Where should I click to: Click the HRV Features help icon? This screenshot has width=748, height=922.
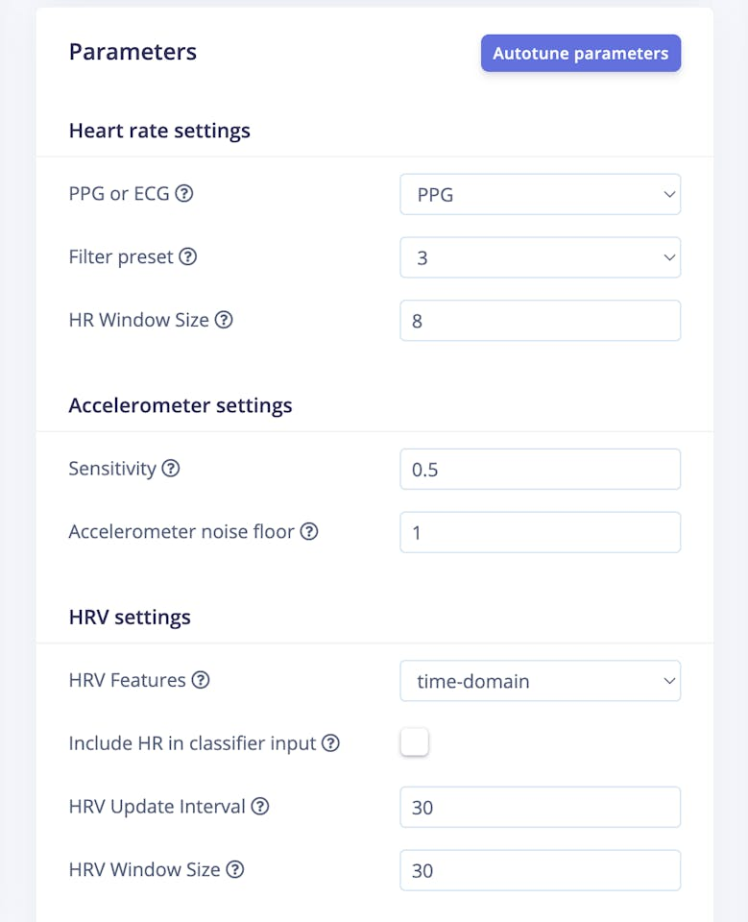click(200, 681)
